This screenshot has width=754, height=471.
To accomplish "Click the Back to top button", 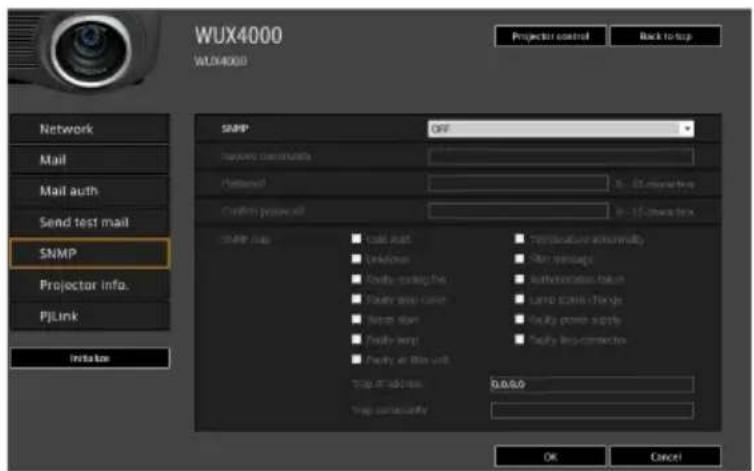I will click(x=666, y=36).
